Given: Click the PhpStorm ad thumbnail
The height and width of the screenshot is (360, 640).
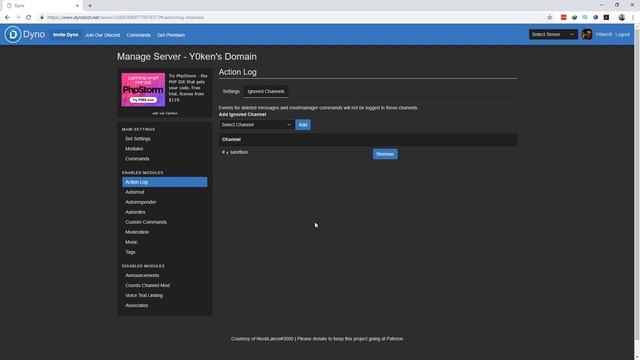Looking at the screenshot, I should 143,90.
